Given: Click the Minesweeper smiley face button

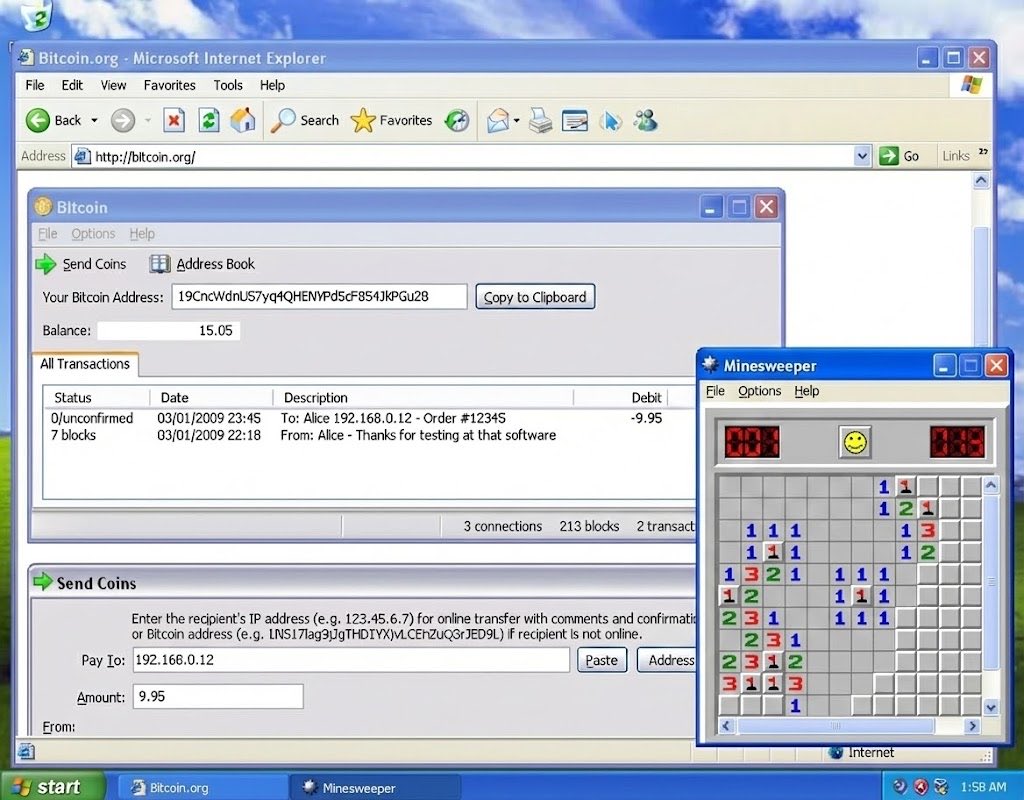Looking at the screenshot, I should tap(855, 442).
